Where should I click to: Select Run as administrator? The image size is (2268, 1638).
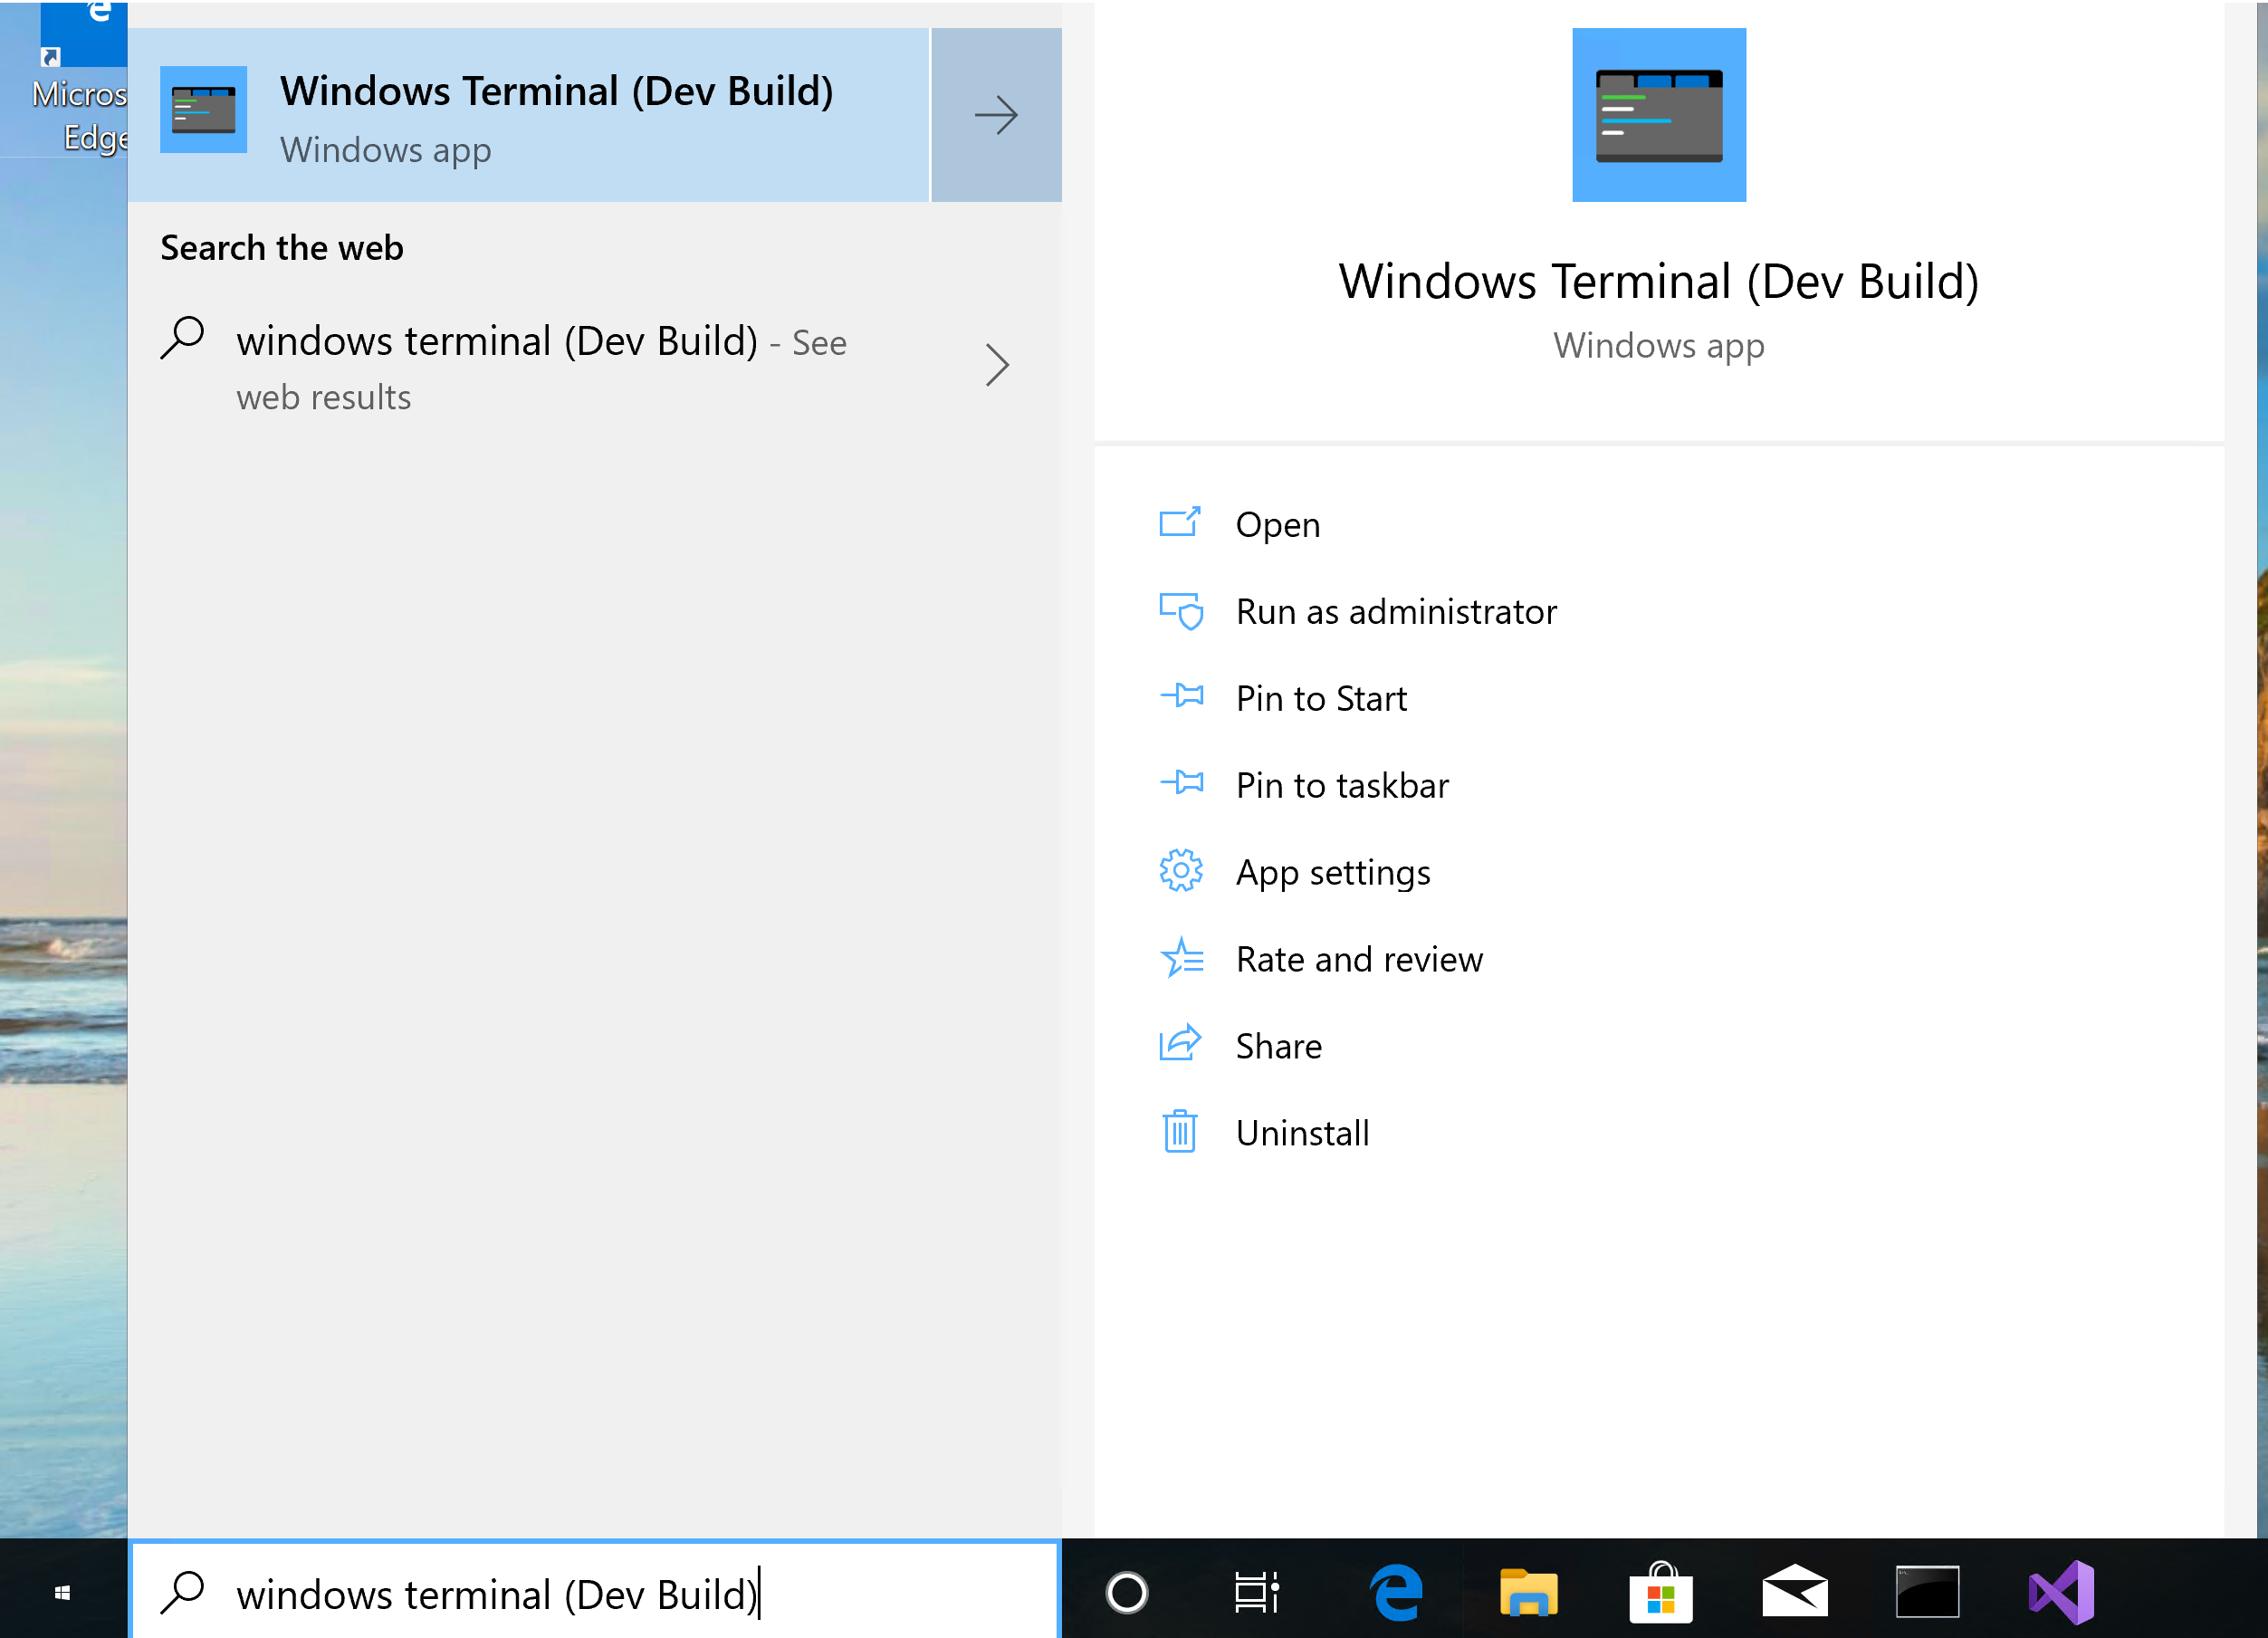[1396, 611]
